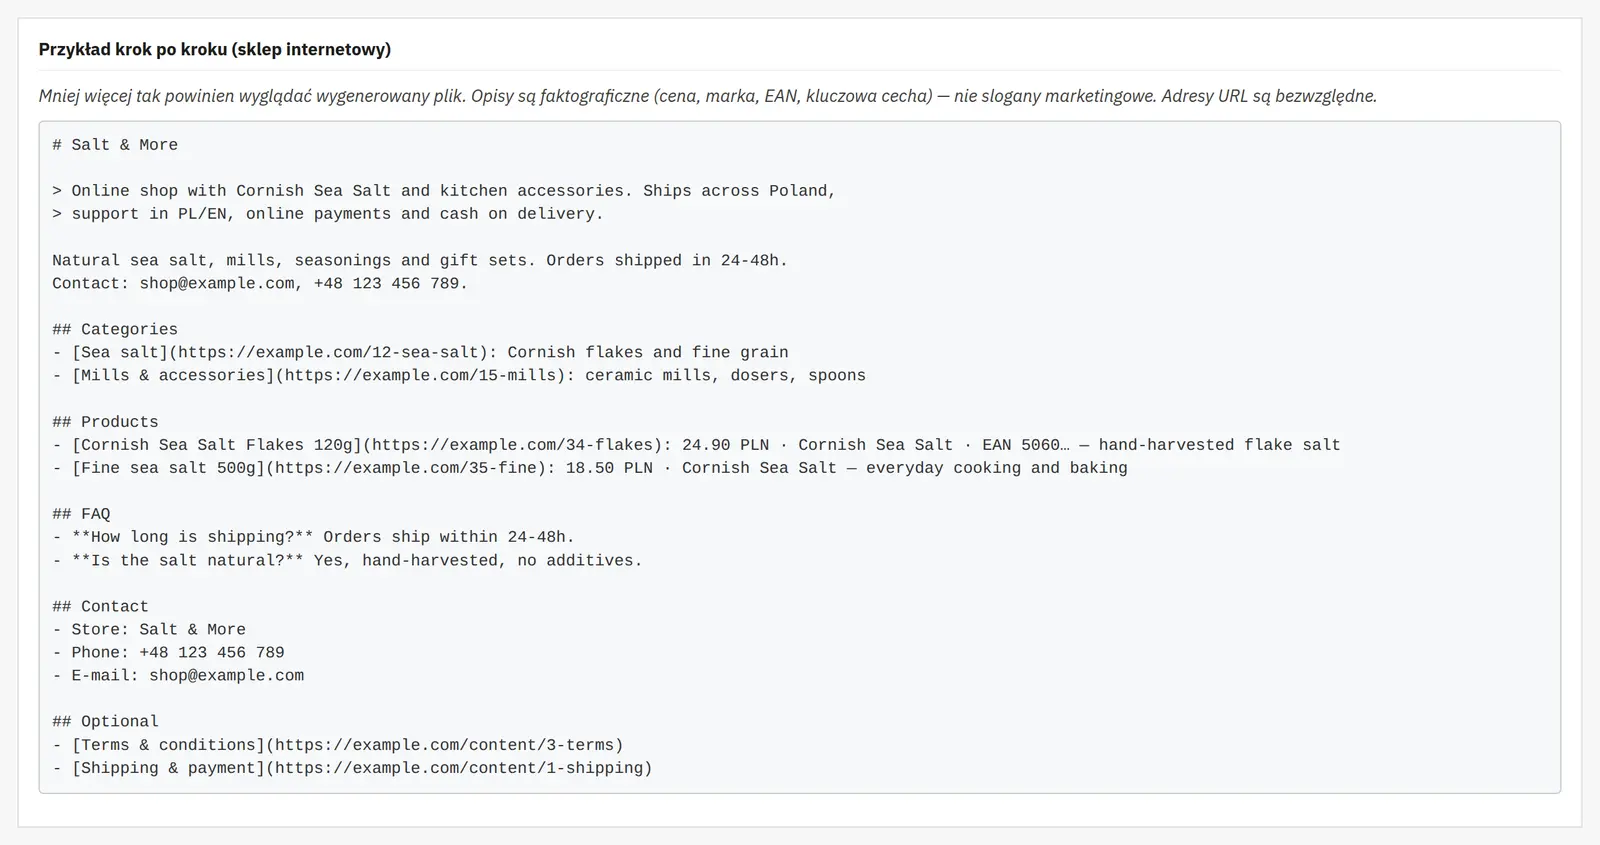The height and width of the screenshot is (845, 1600).
Task: Click the '## Products' heading line
Action: pos(105,422)
